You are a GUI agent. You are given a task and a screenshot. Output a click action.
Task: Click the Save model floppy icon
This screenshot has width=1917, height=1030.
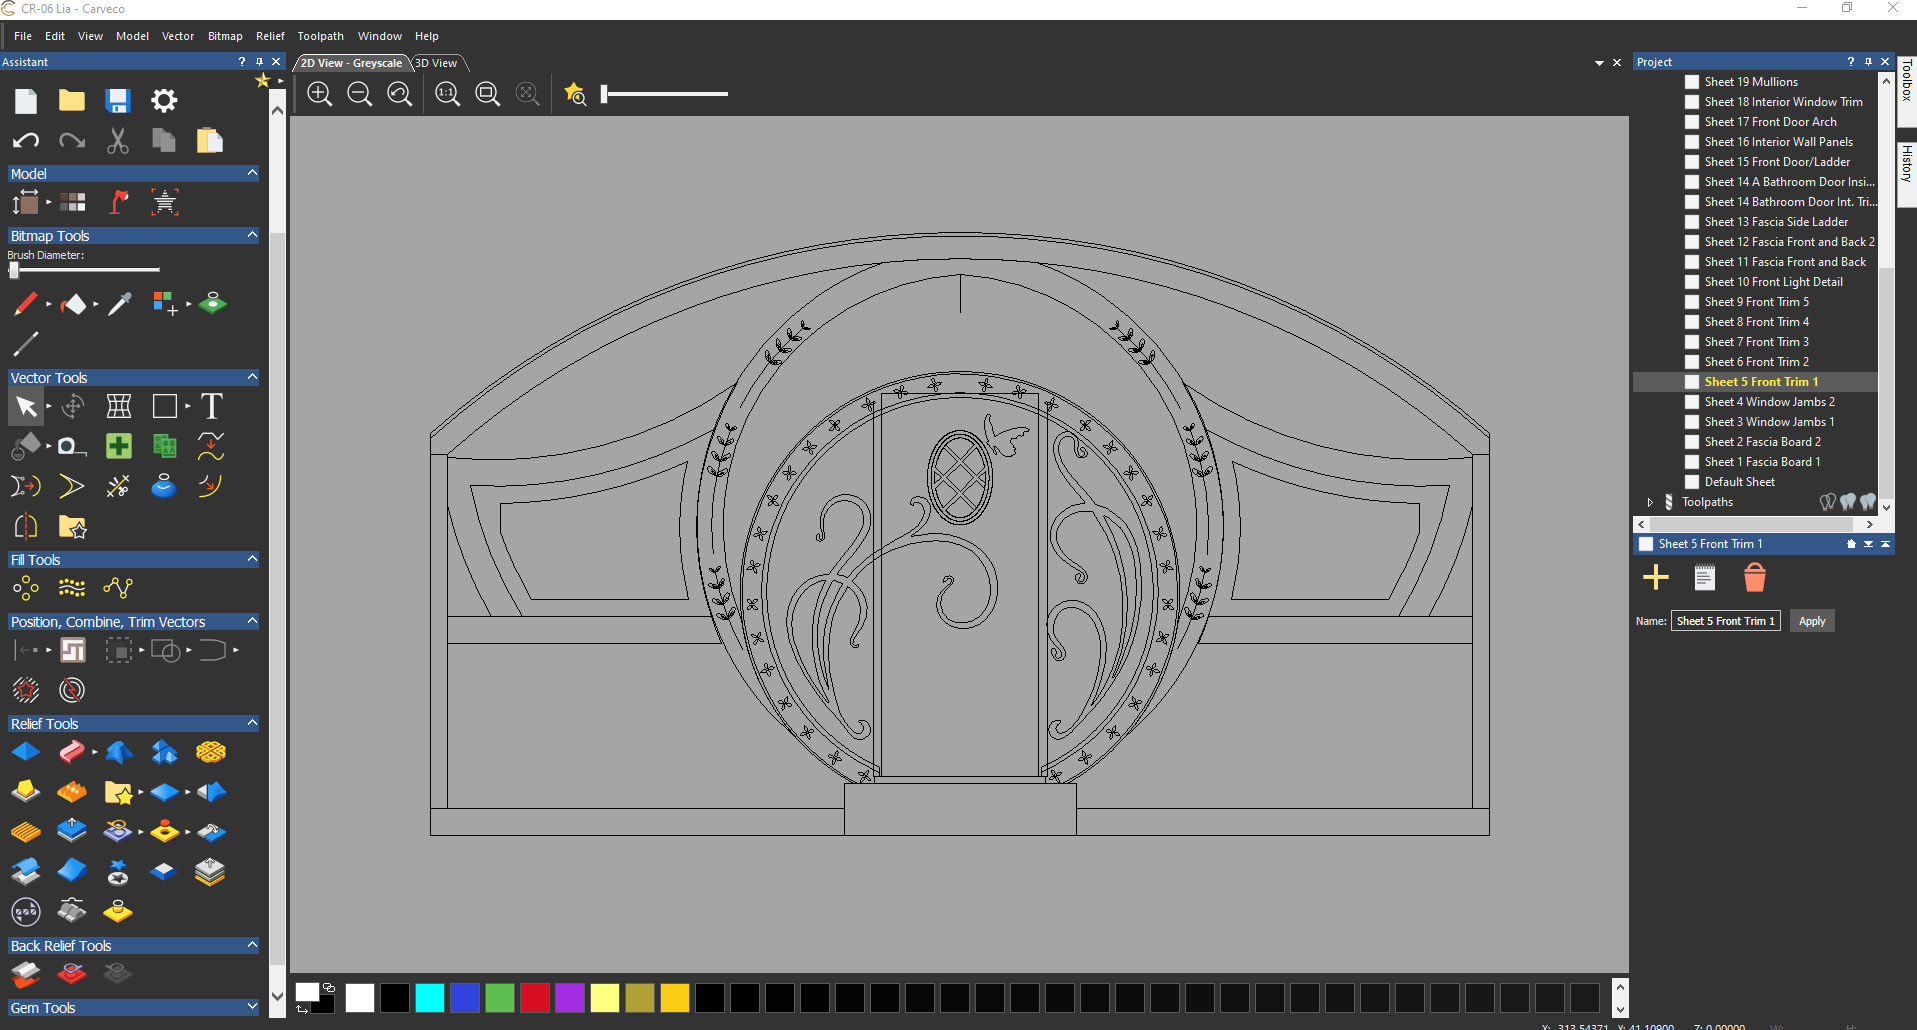(x=118, y=100)
